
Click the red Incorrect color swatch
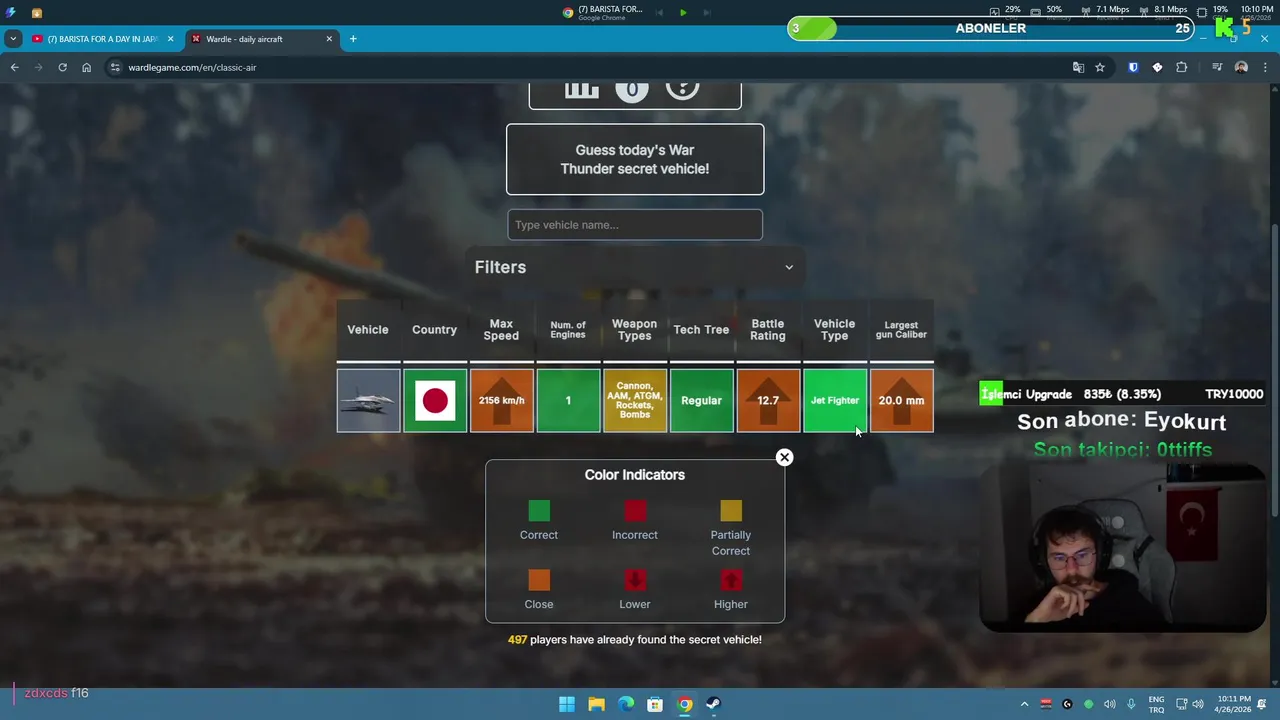(x=635, y=511)
